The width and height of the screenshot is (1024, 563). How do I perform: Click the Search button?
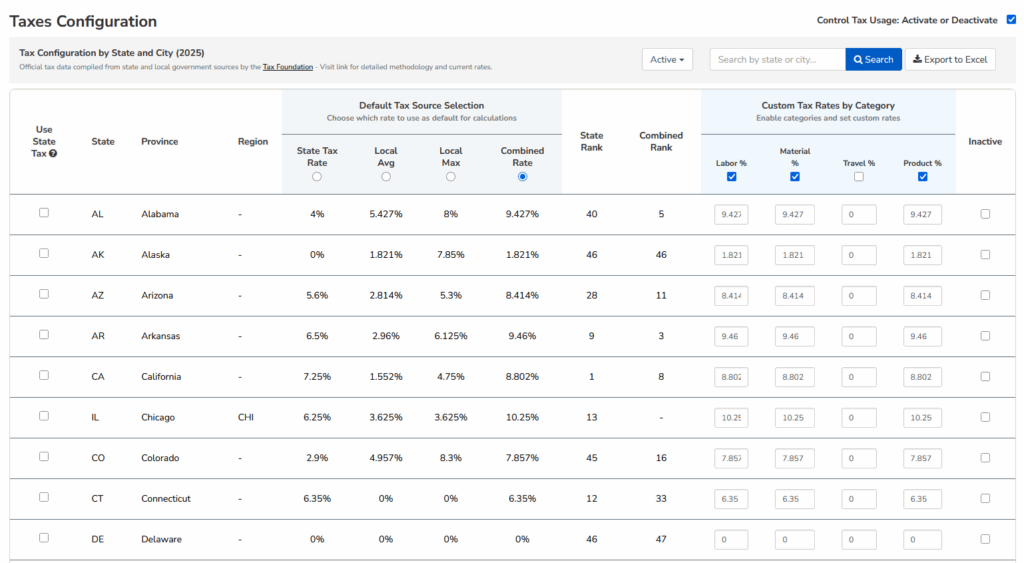tap(873, 59)
